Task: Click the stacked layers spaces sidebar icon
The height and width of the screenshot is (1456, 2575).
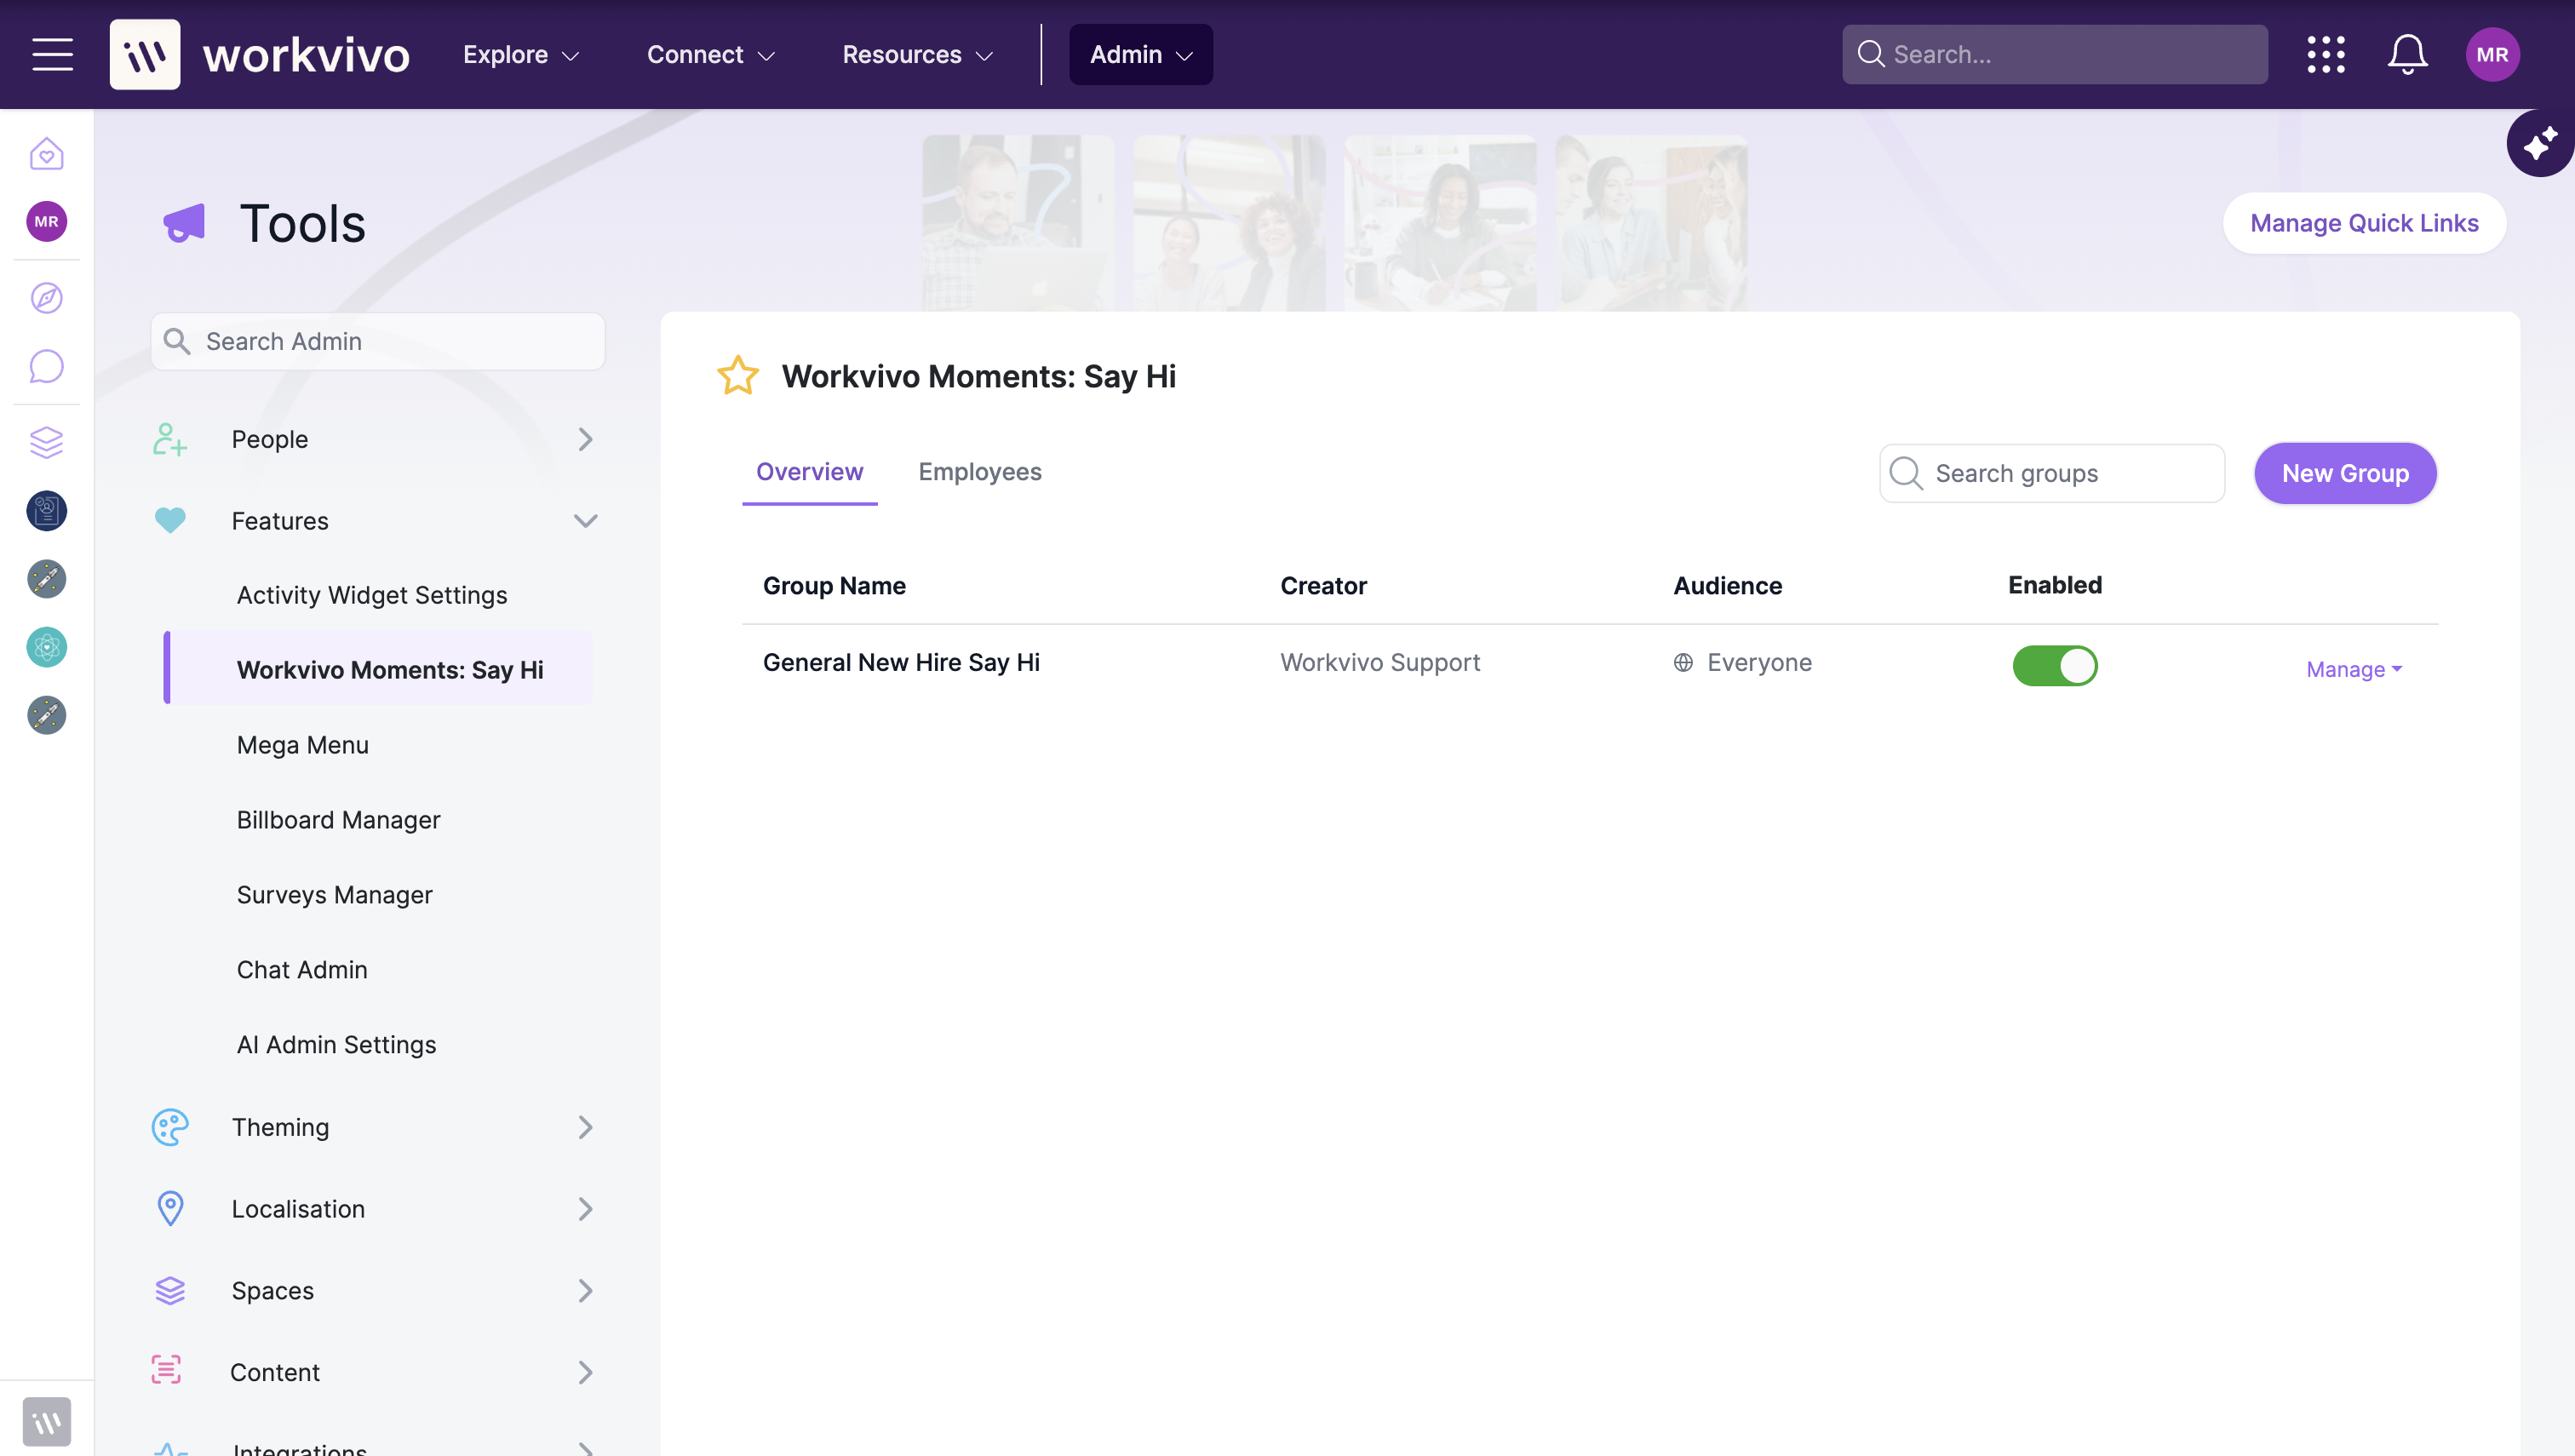Action: (46, 442)
